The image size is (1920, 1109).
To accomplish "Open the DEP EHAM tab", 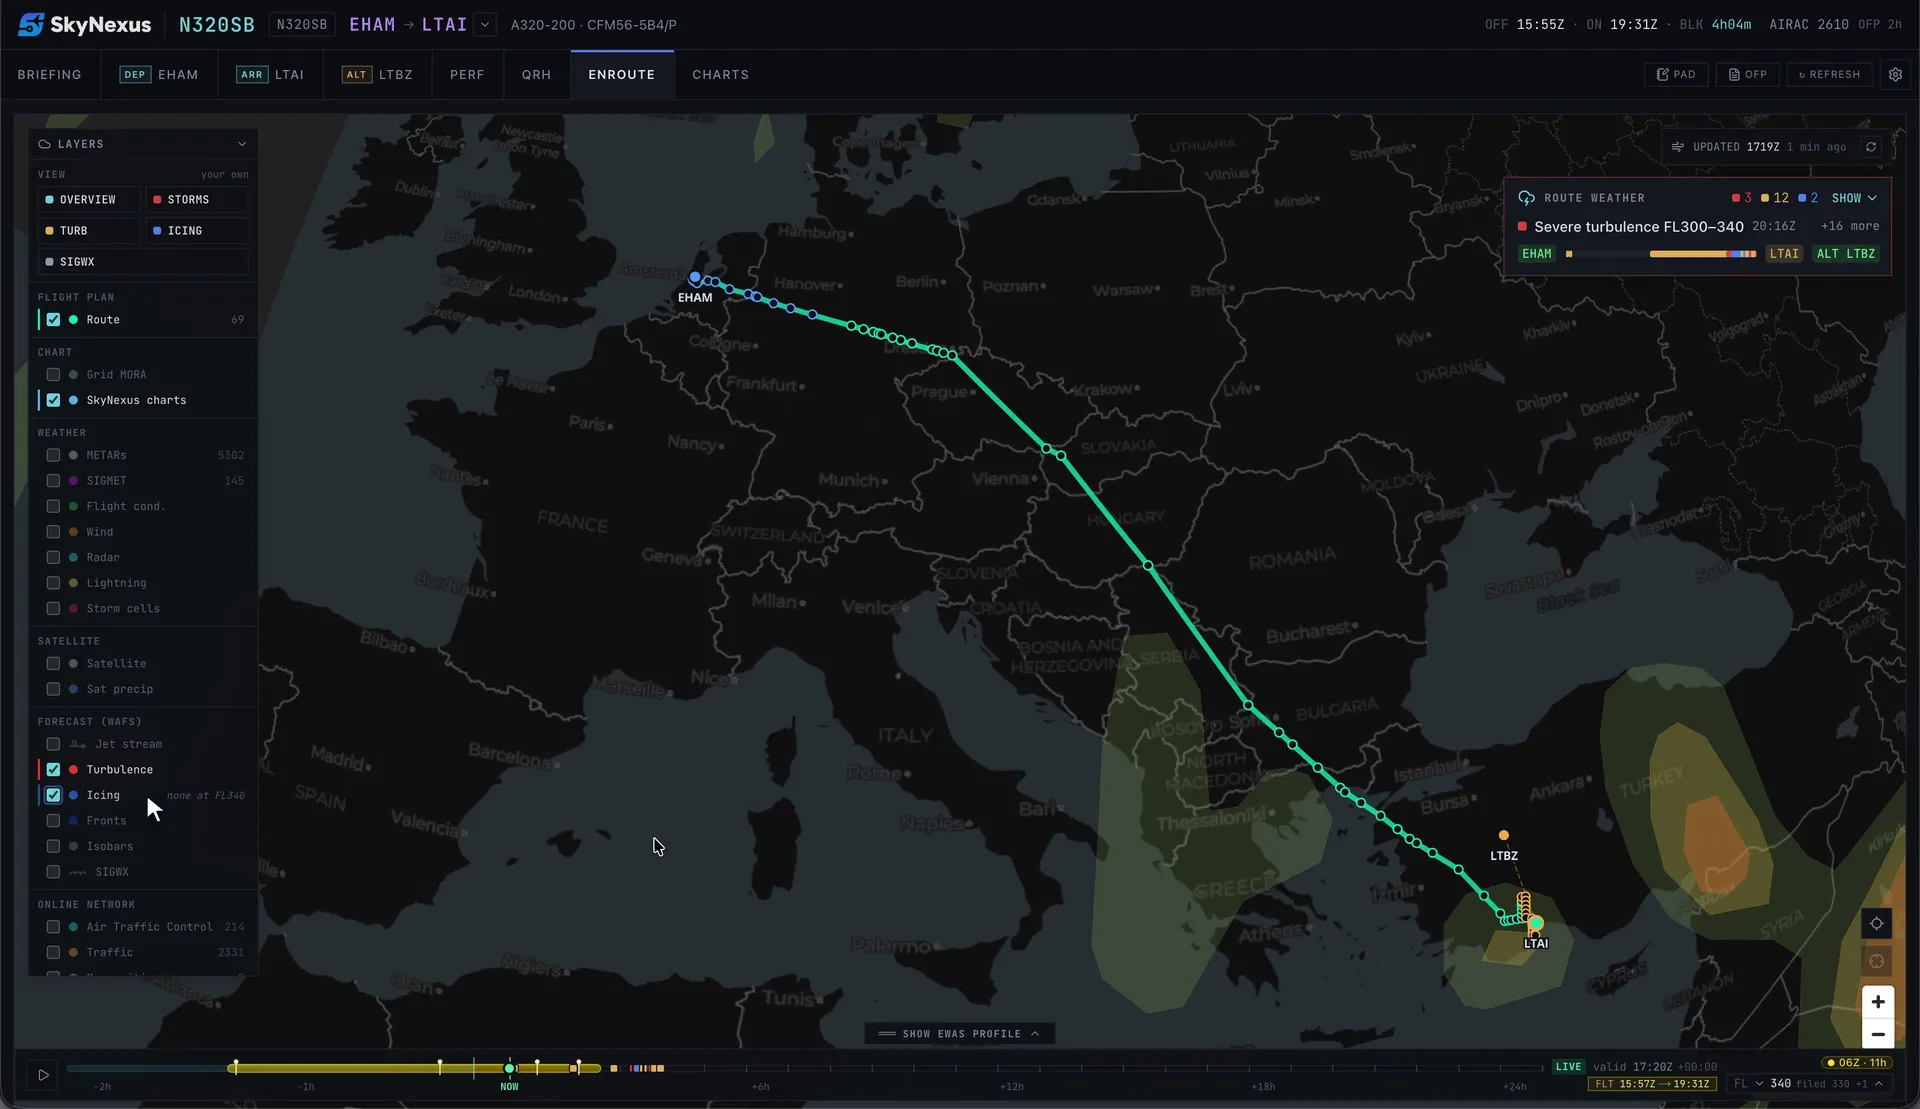I will tap(159, 74).
